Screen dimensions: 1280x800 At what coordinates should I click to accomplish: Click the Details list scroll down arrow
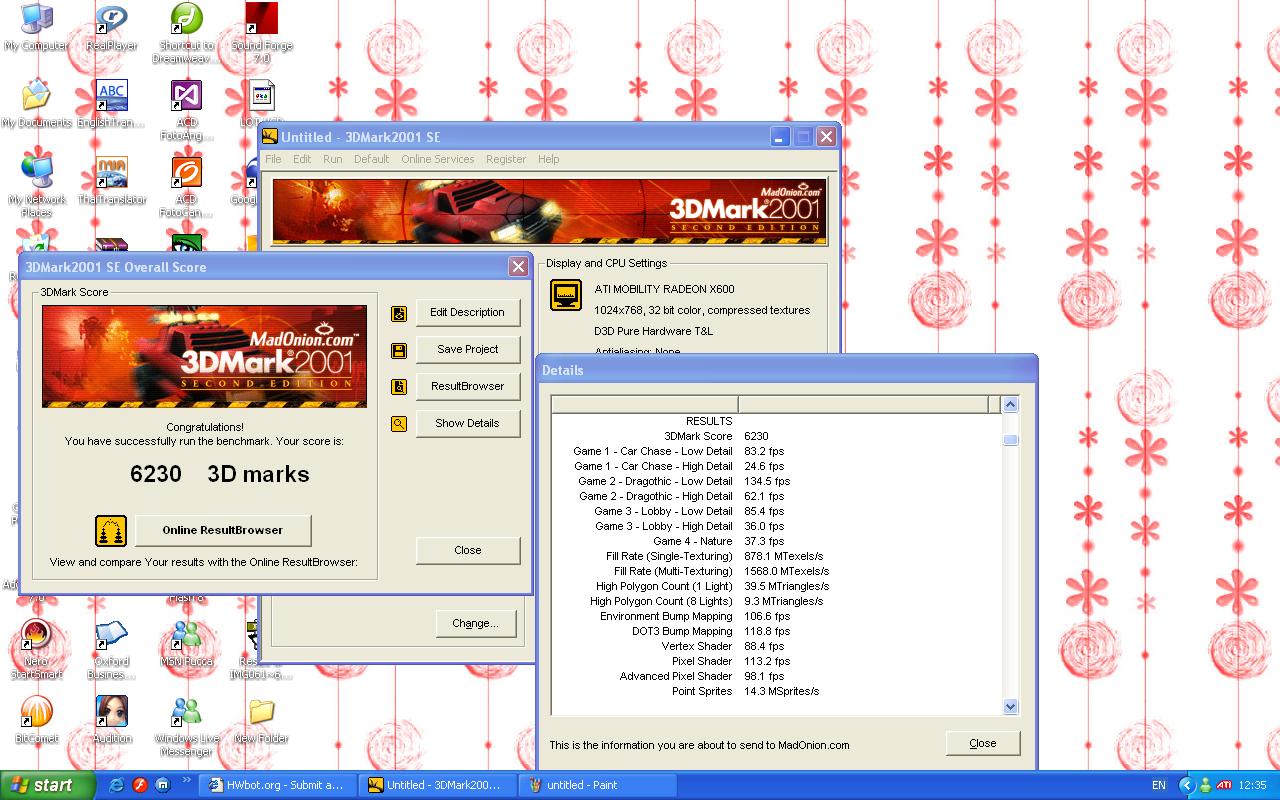[x=1010, y=706]
